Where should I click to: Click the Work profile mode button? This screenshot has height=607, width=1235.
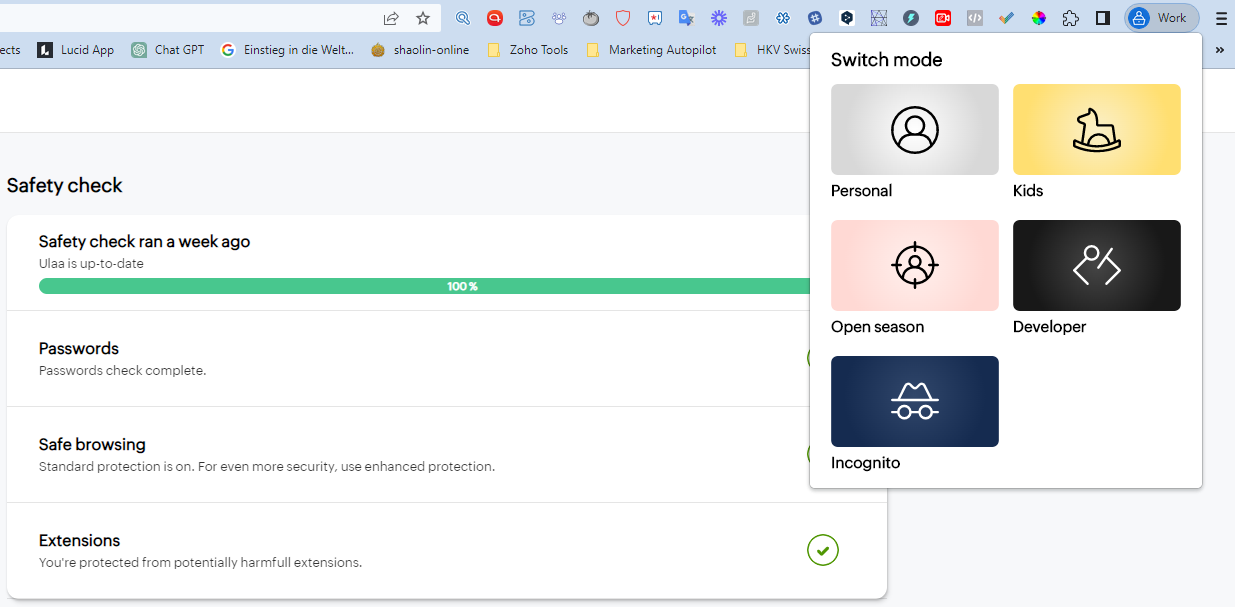1161,18
